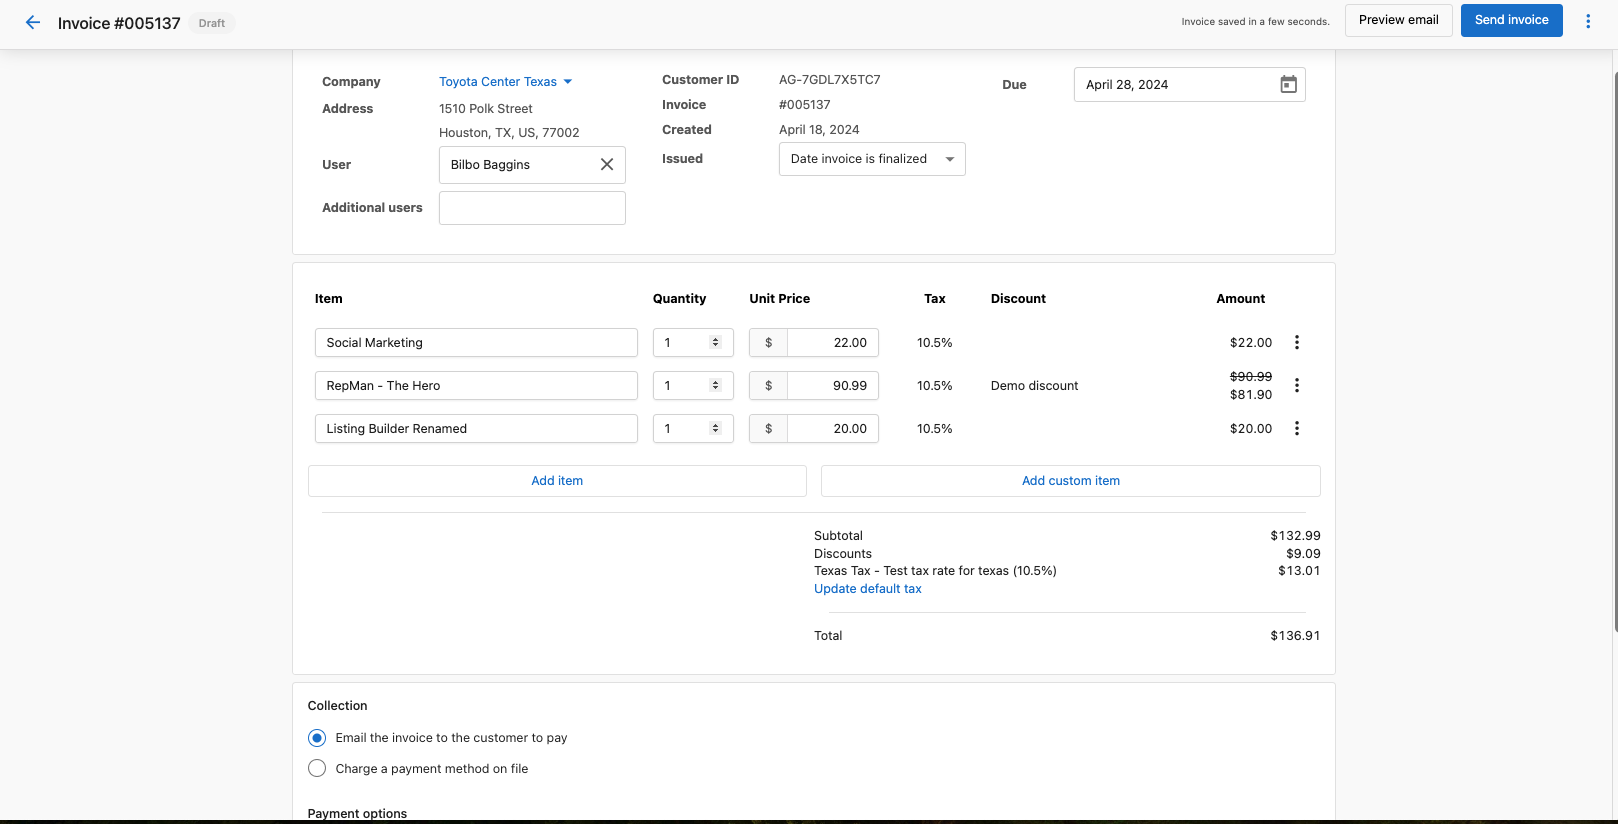Edit the Social Marketing item name field

click(476, 342)
